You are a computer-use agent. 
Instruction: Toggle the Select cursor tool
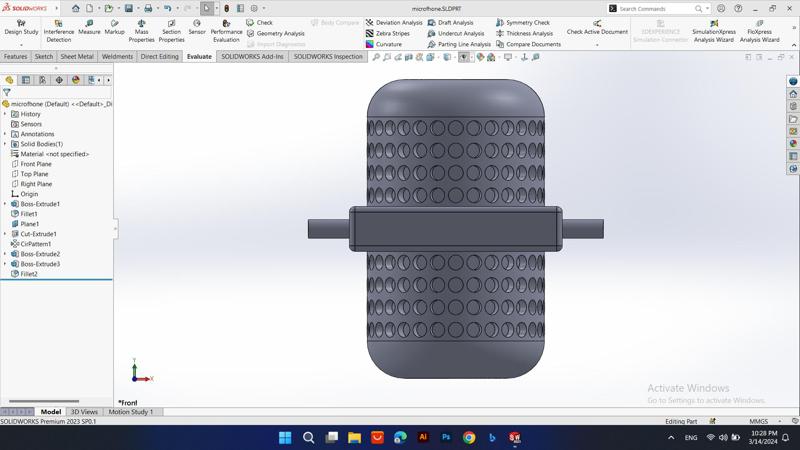pos(207,8)
